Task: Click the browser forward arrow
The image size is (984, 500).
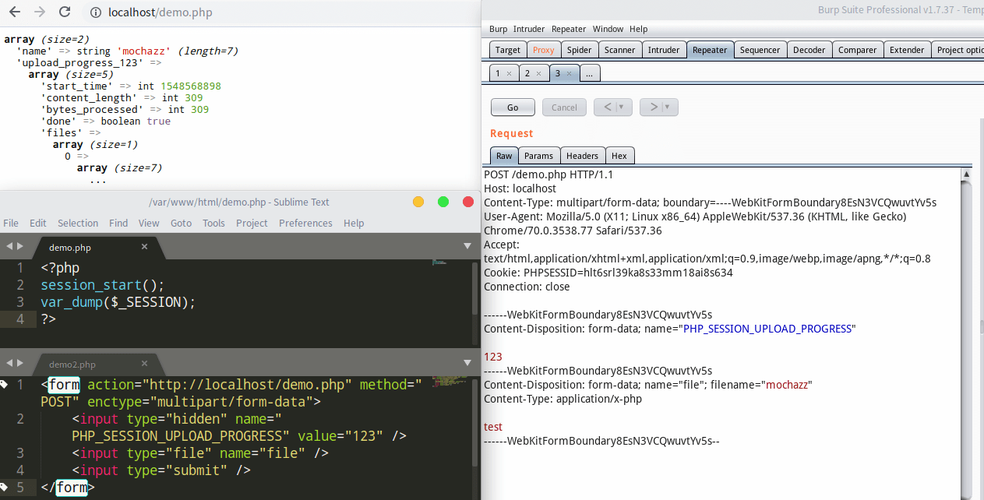Action: (x=40, y=12)
